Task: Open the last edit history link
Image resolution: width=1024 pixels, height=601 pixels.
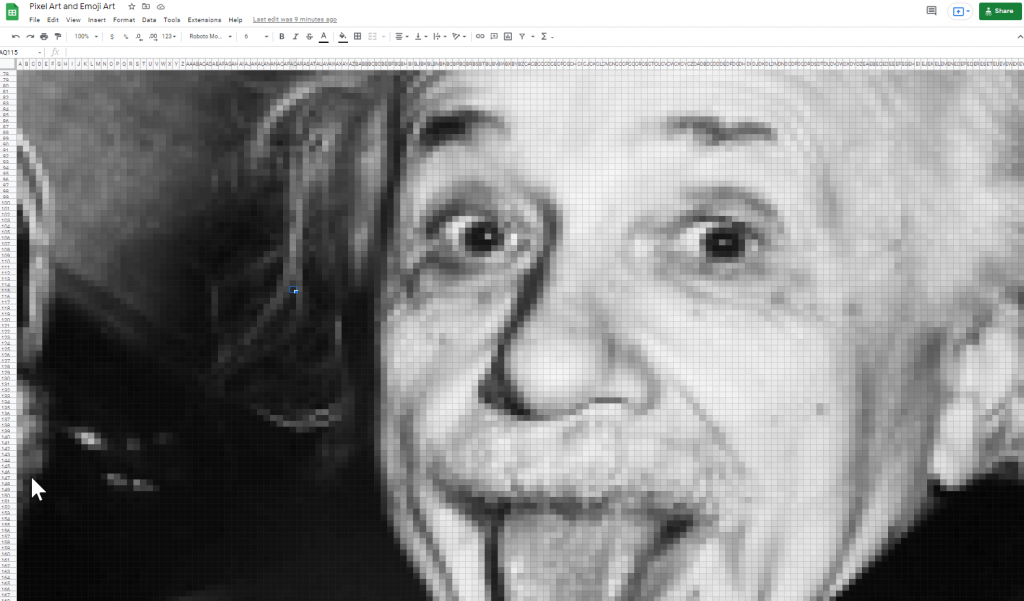Action: coord(295,20)
